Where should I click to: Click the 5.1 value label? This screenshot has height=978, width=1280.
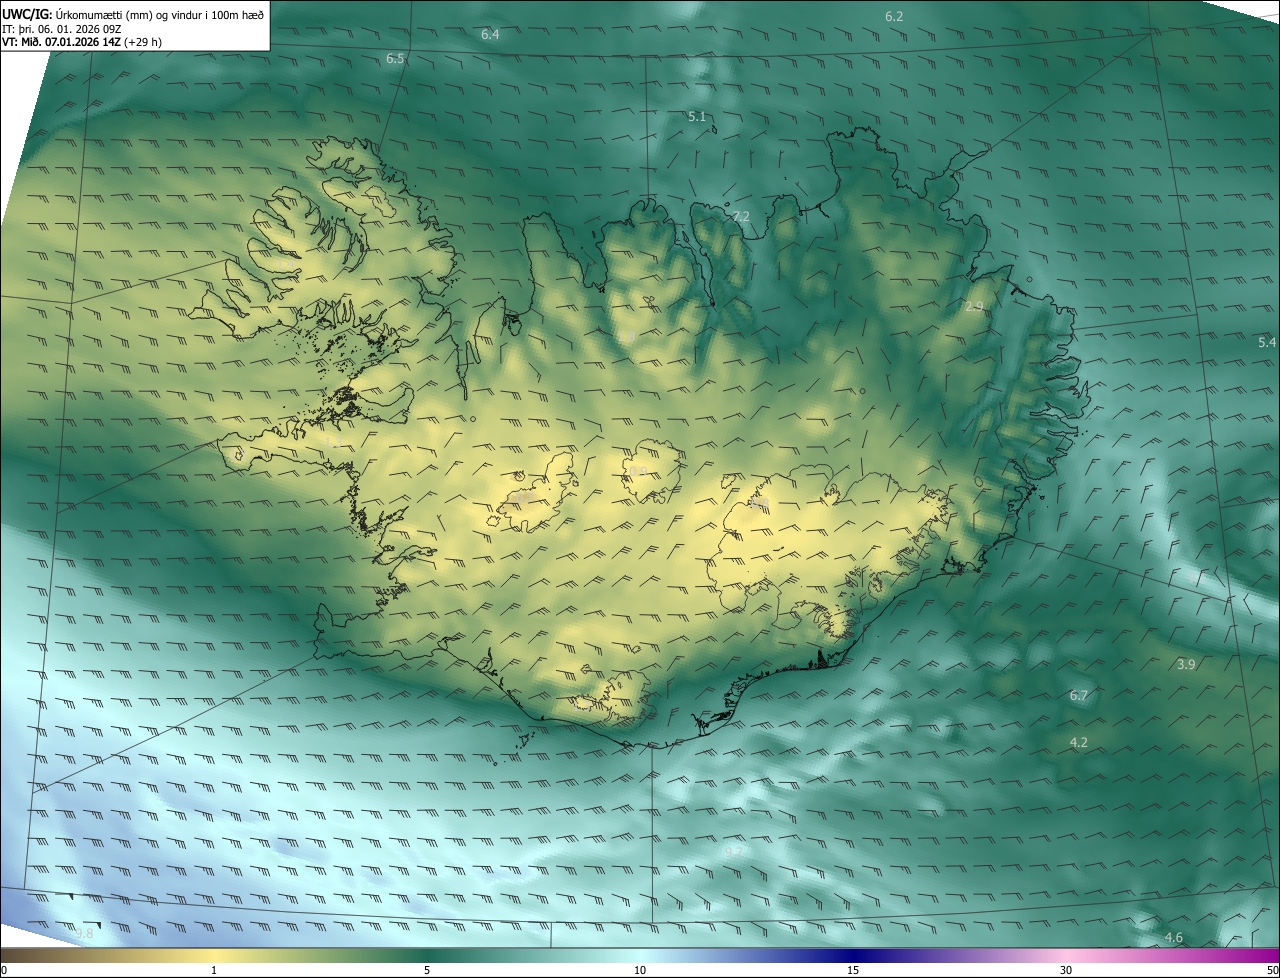(x=697, y=116)
